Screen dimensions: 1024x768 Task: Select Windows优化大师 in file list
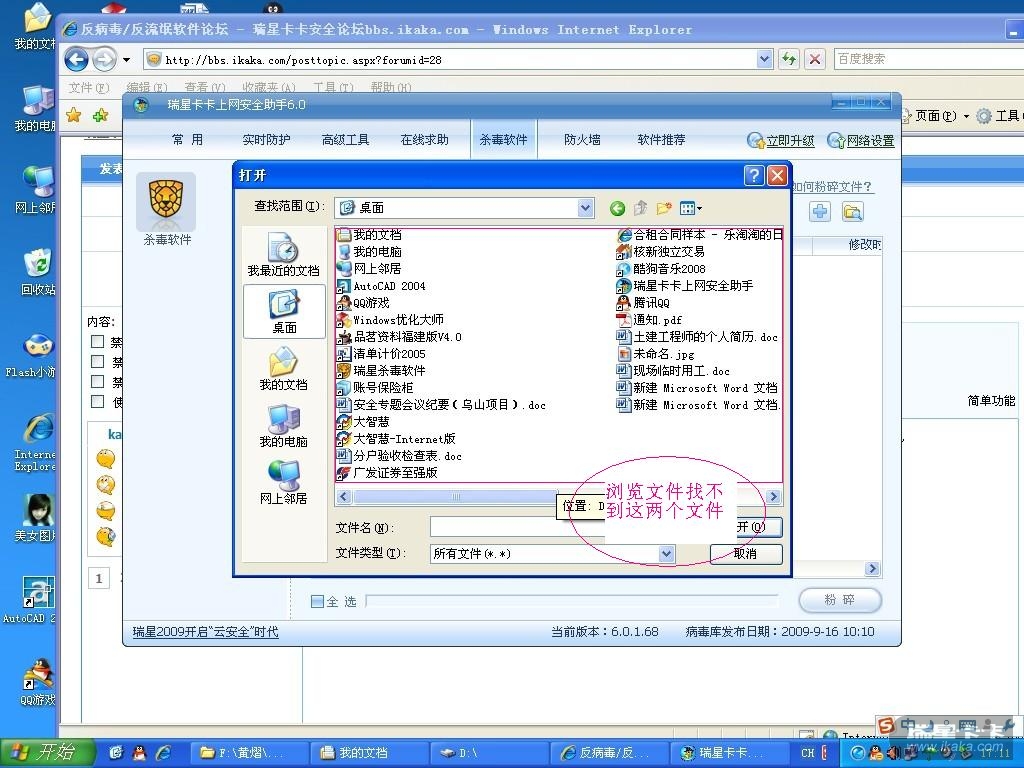coord(390,320)
